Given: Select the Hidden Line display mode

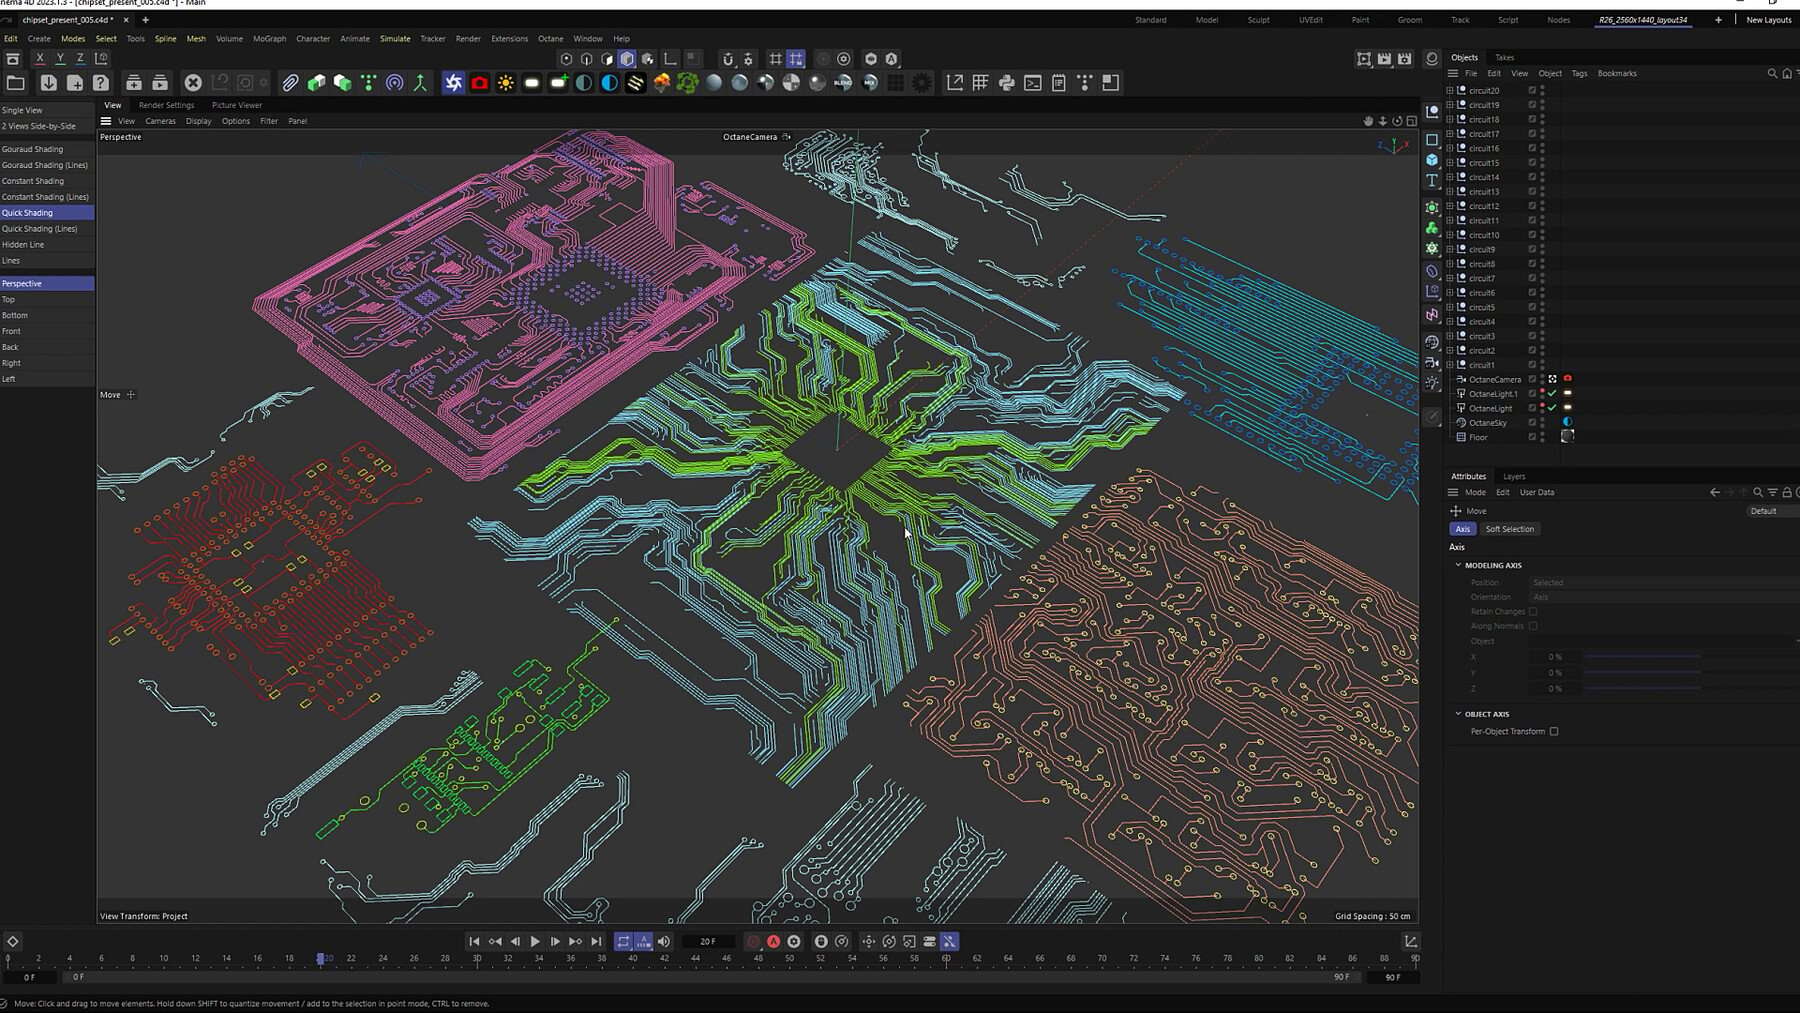Looking at the screenshot, I should pos(23,244).
